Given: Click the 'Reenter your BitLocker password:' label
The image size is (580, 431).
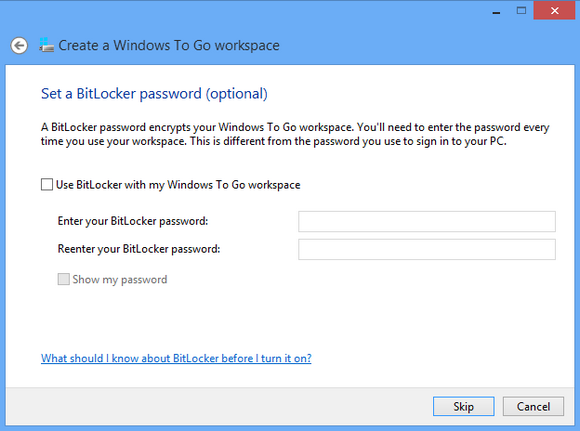Looking at the screenshot, I should [x=139, y=249].
